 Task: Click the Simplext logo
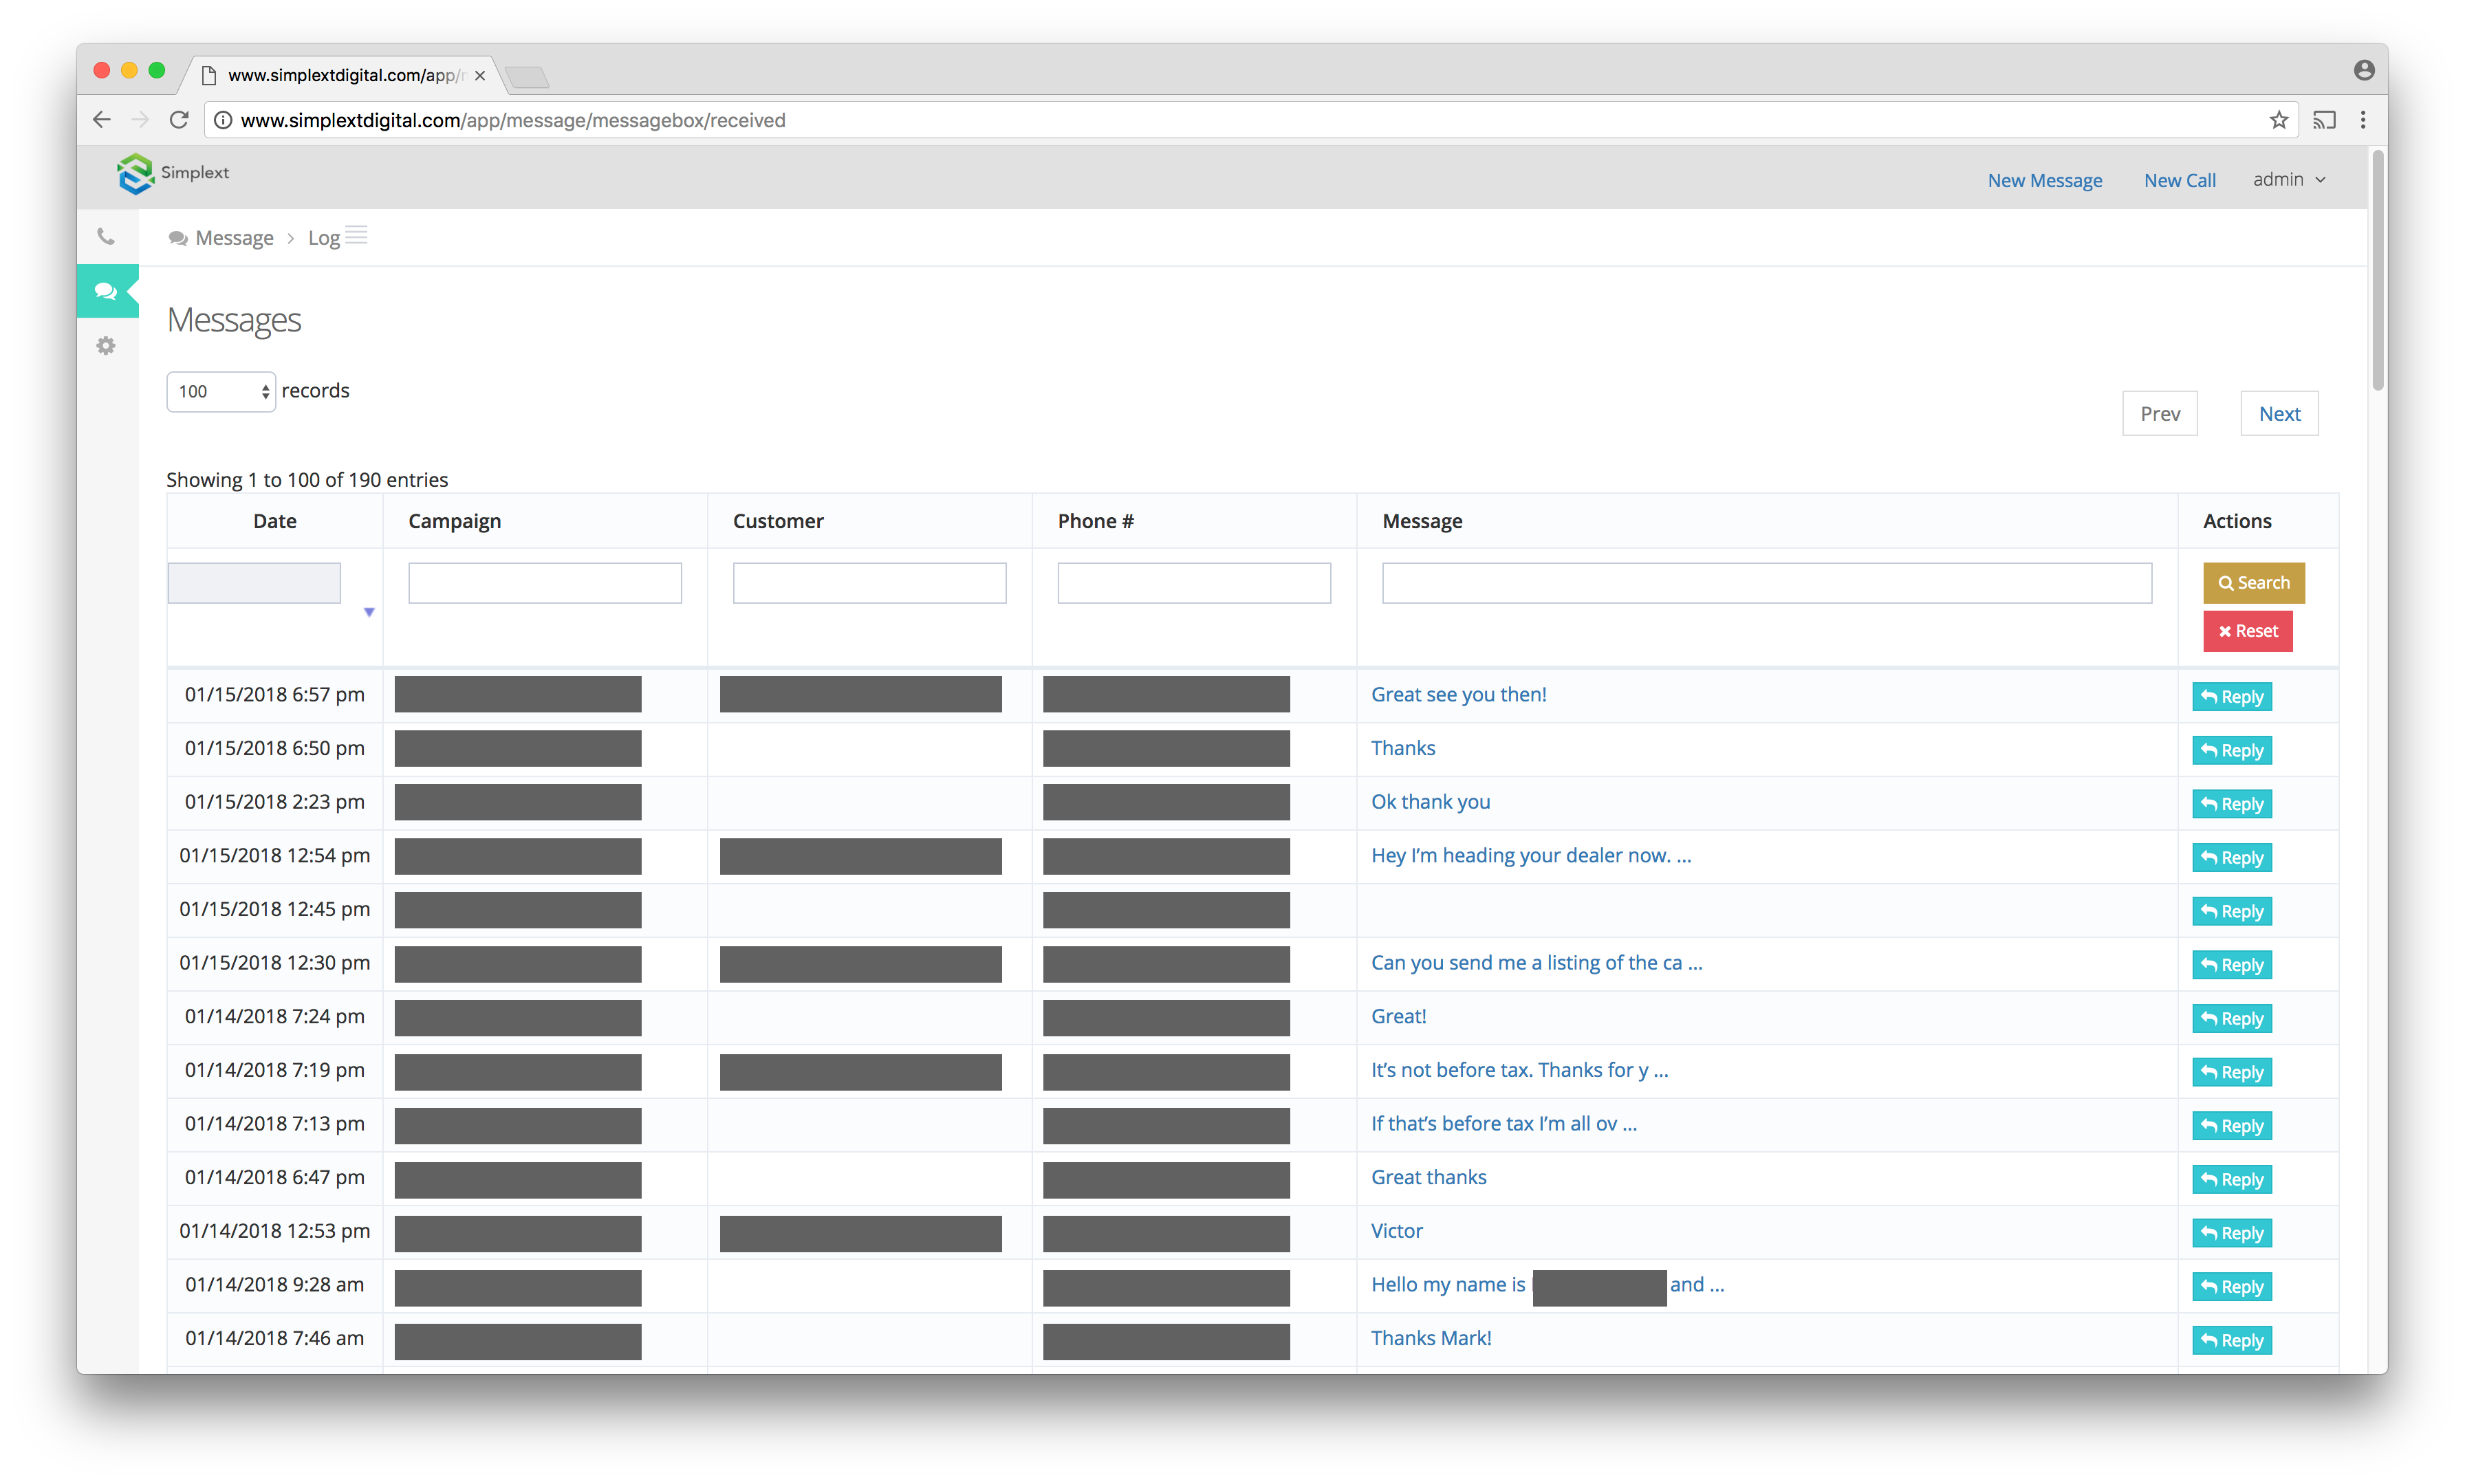point(173,174)
